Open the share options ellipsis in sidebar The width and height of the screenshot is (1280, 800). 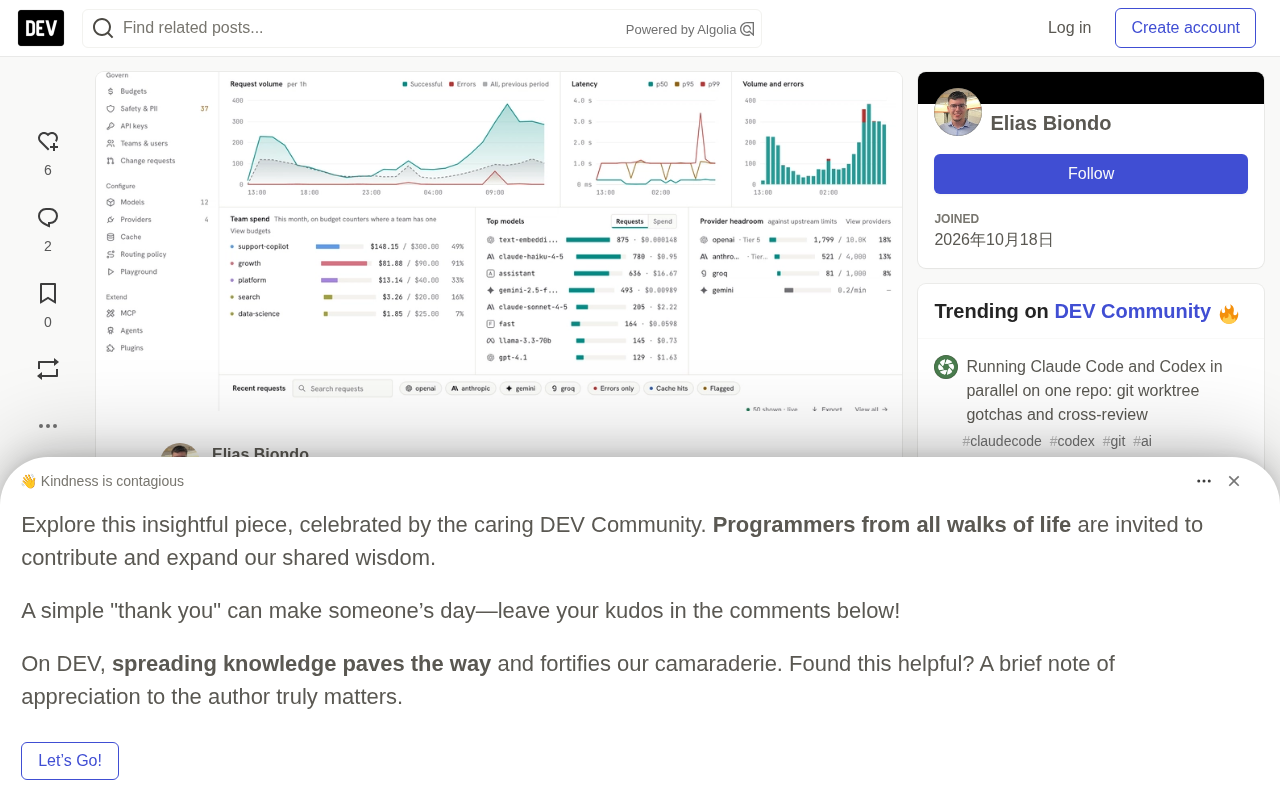pyautogui.click(x=48, y=426)
